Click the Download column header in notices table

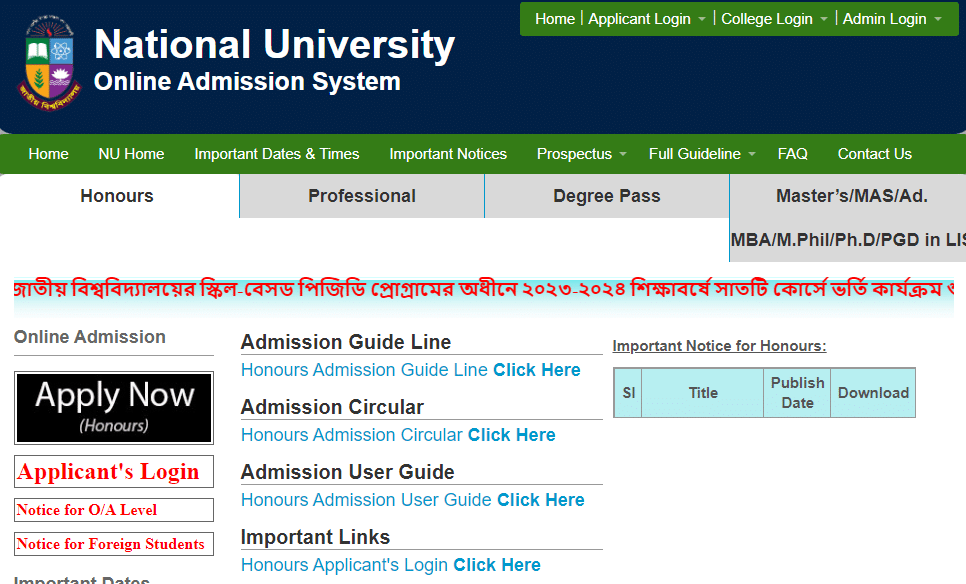871,393
